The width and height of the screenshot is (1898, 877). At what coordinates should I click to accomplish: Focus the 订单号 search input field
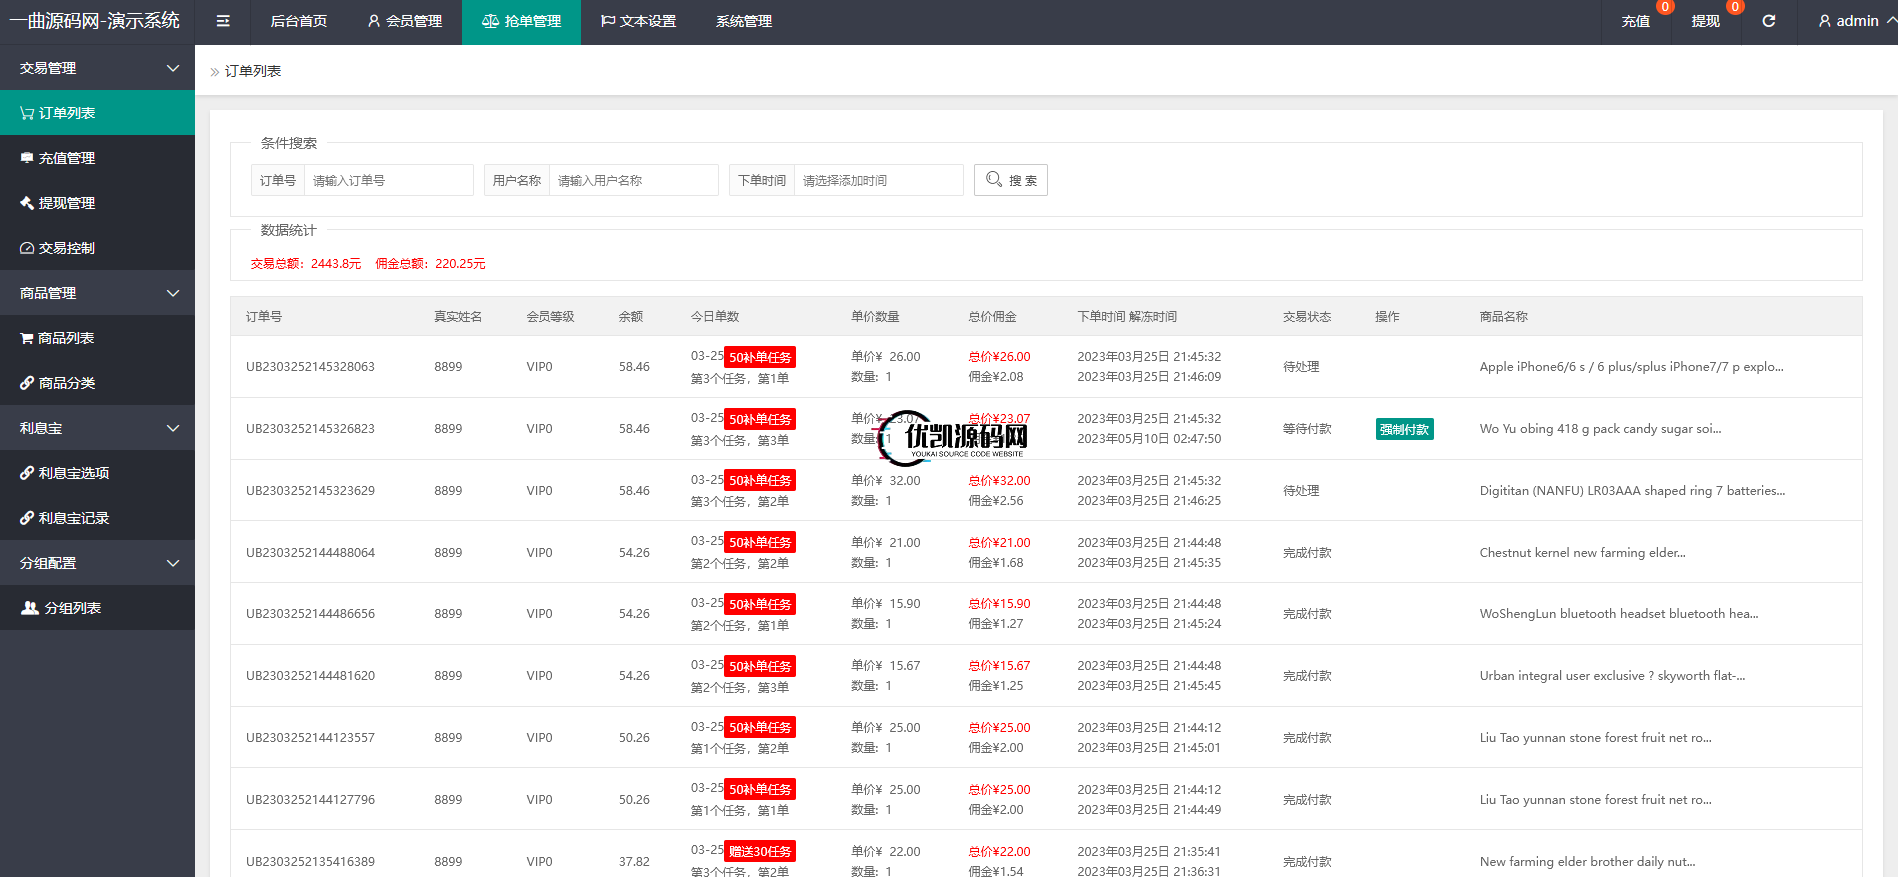click(x=388, y=180)
